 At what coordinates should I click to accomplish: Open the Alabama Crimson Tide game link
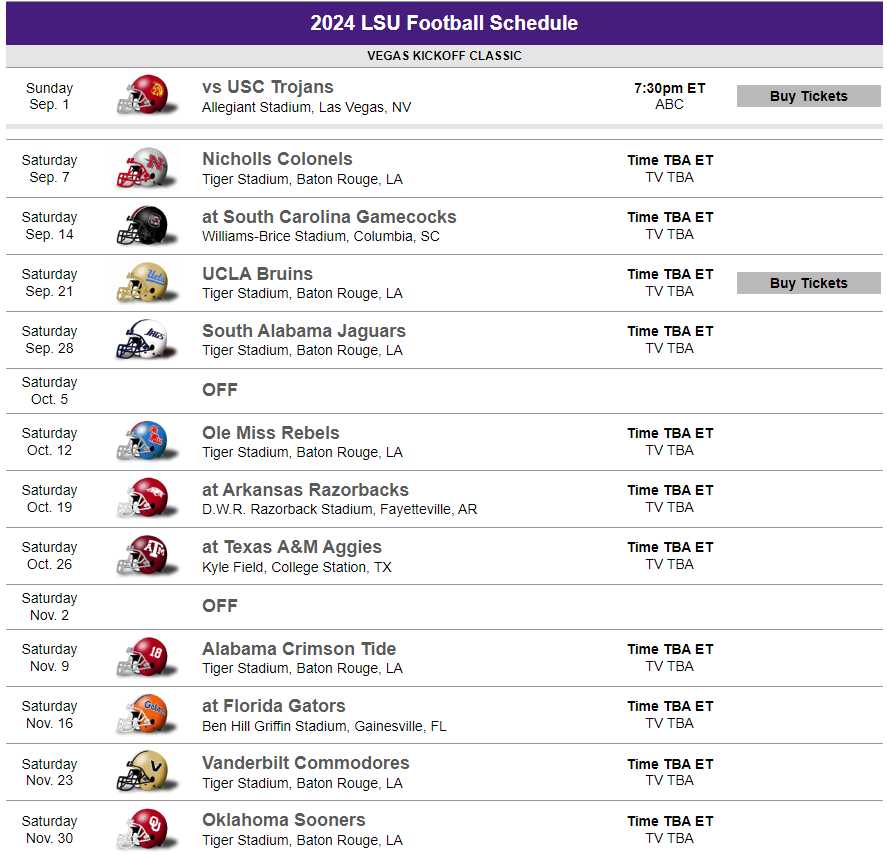click(x=299, y=649)
